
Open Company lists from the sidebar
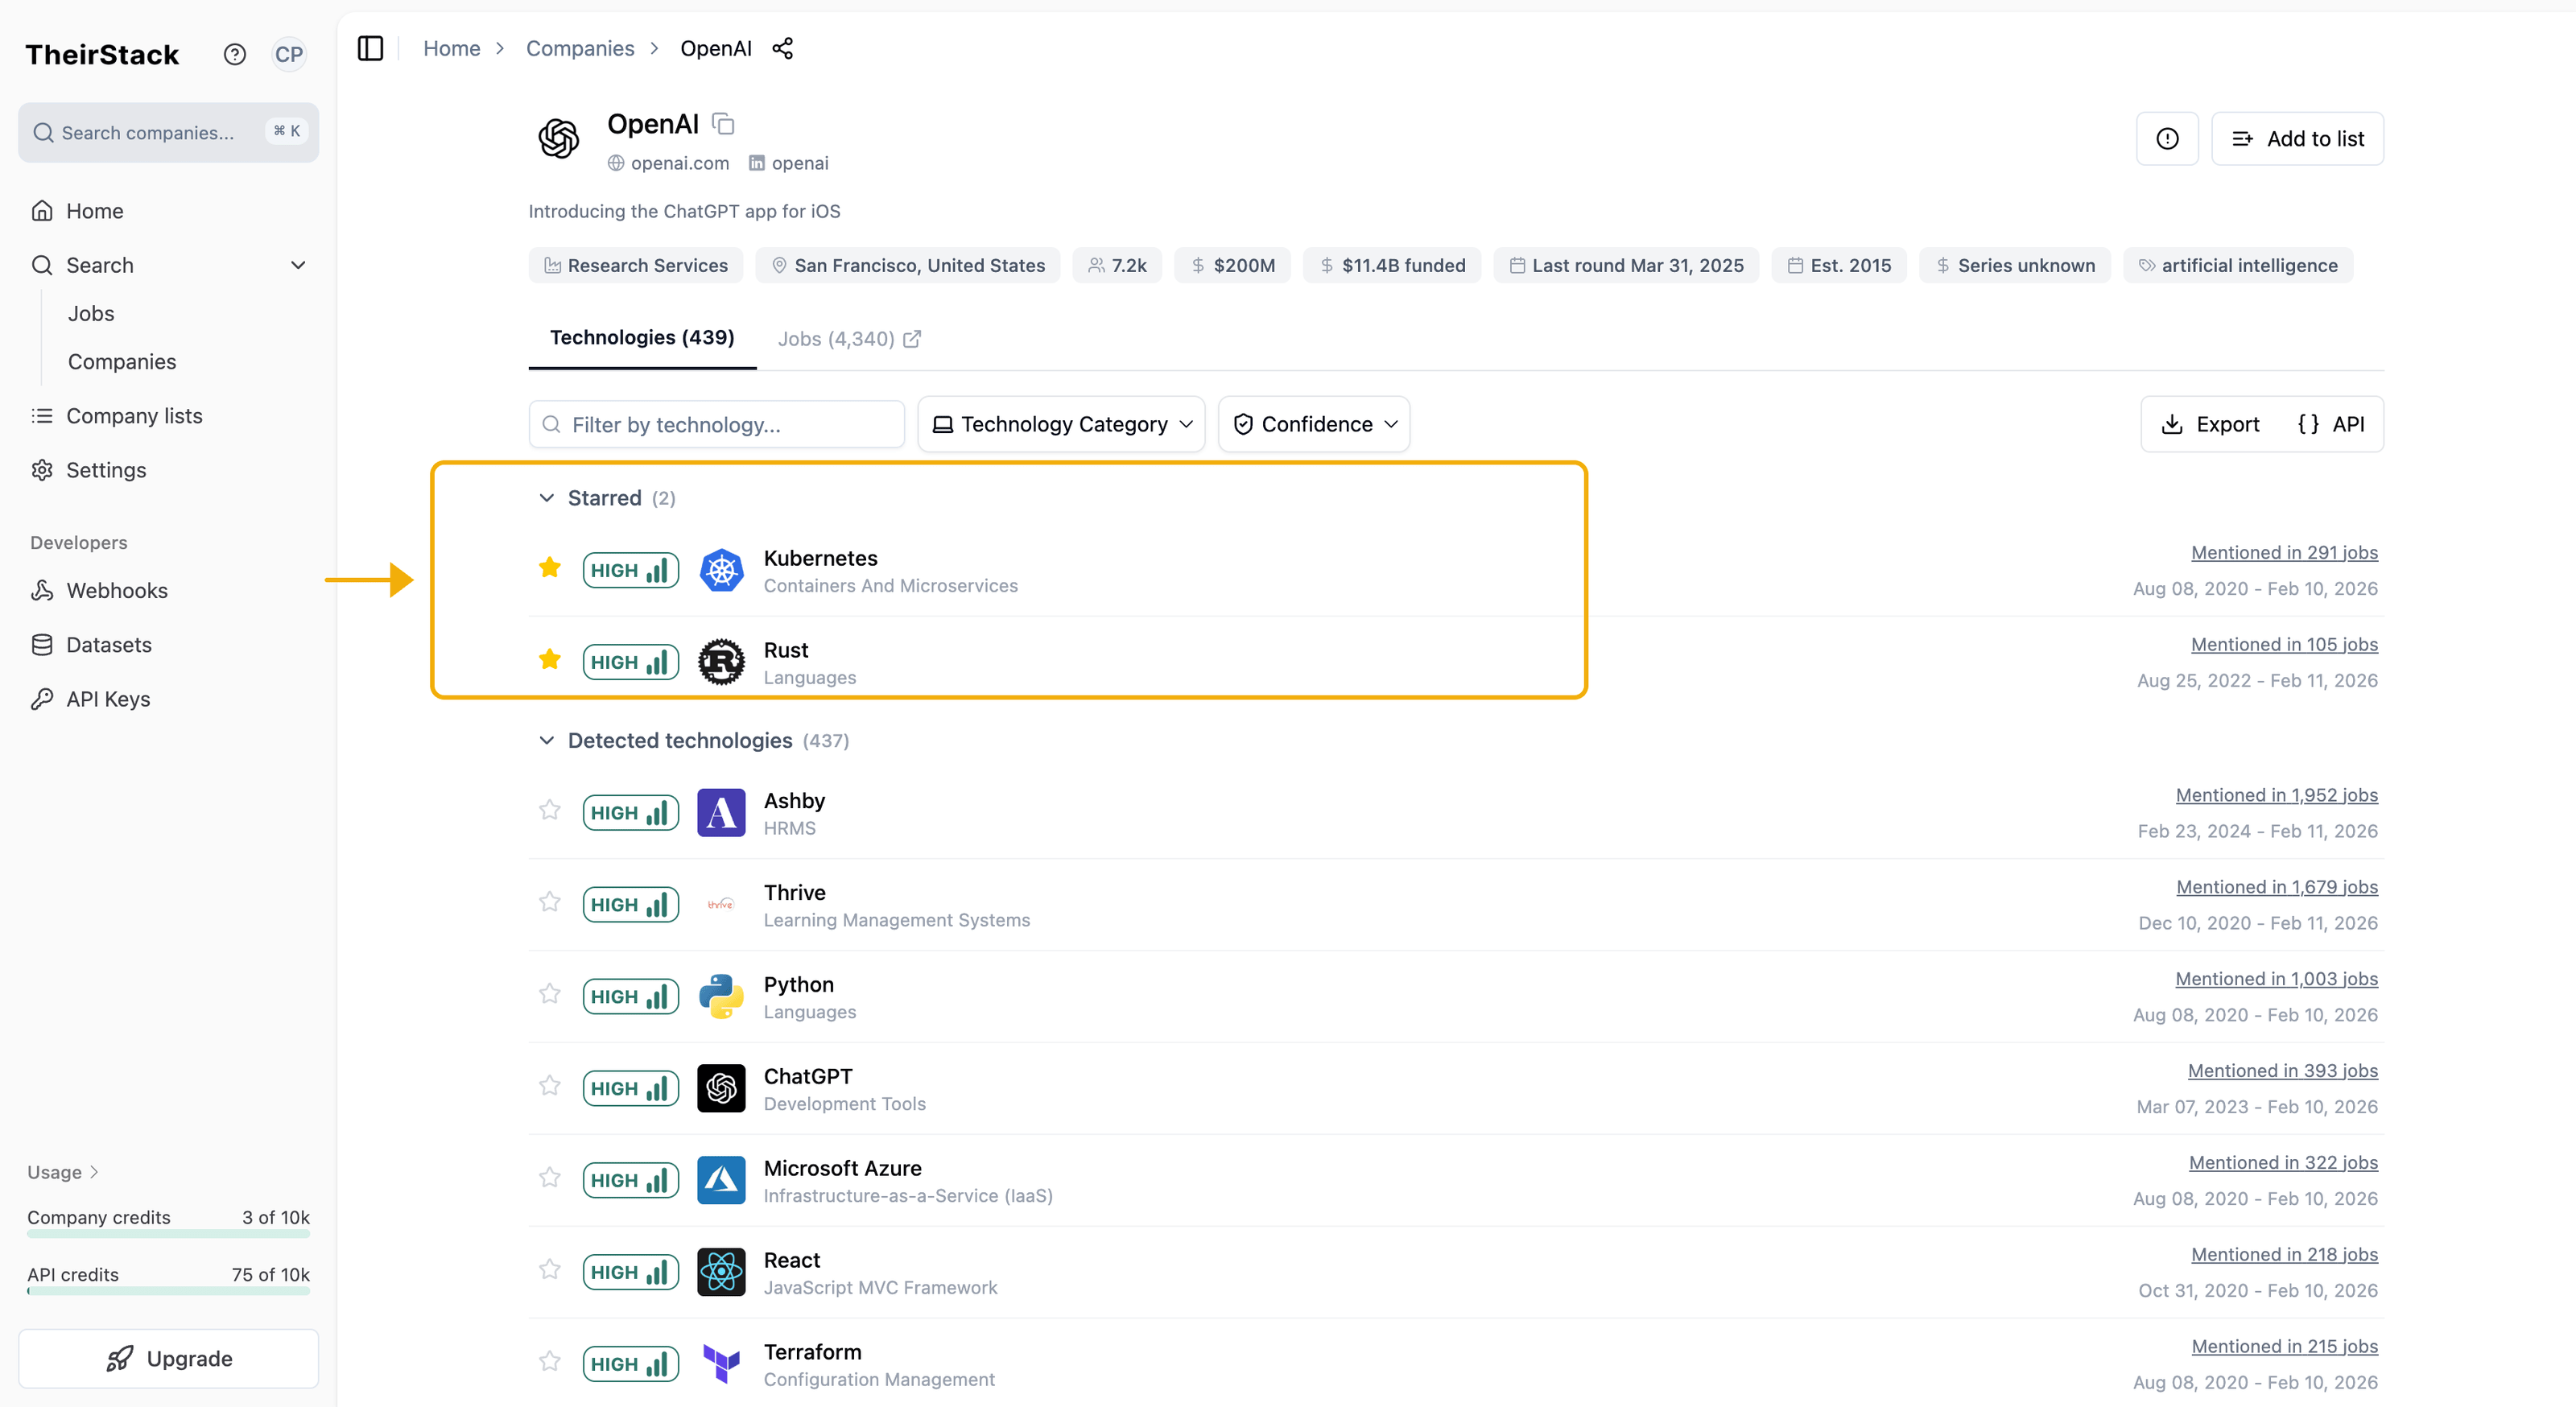pos(135,415)
